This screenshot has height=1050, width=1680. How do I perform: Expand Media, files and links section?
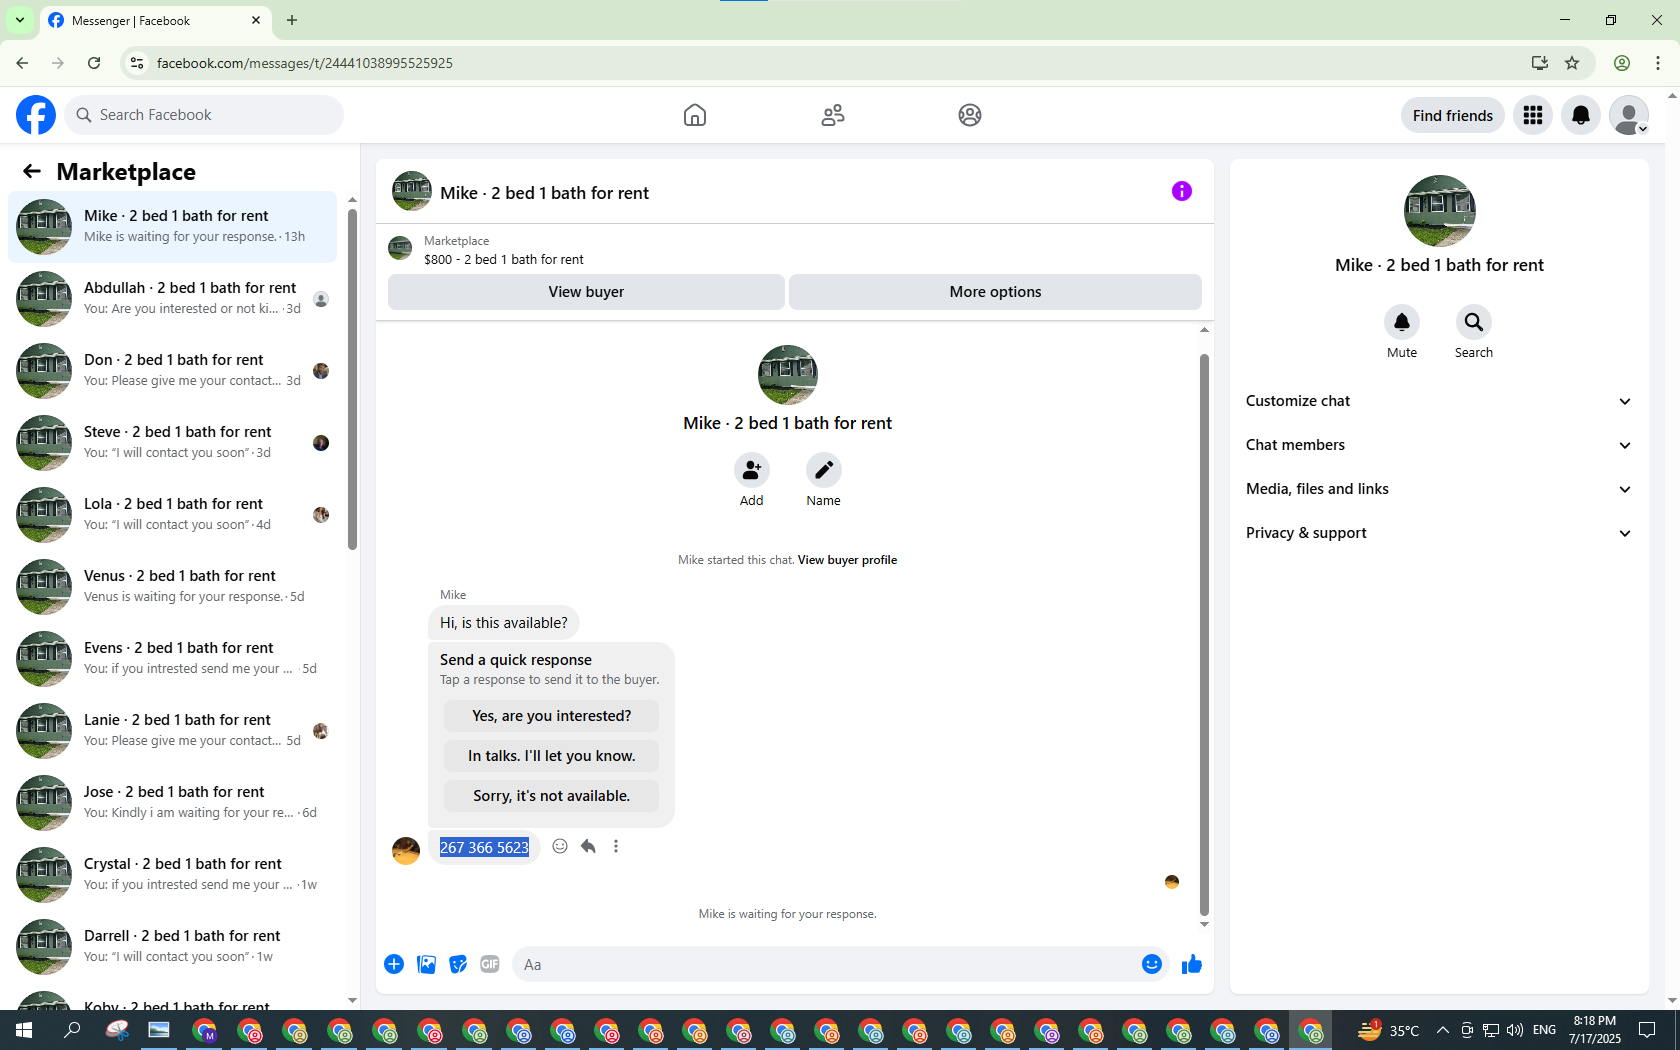click(1439, 489)
